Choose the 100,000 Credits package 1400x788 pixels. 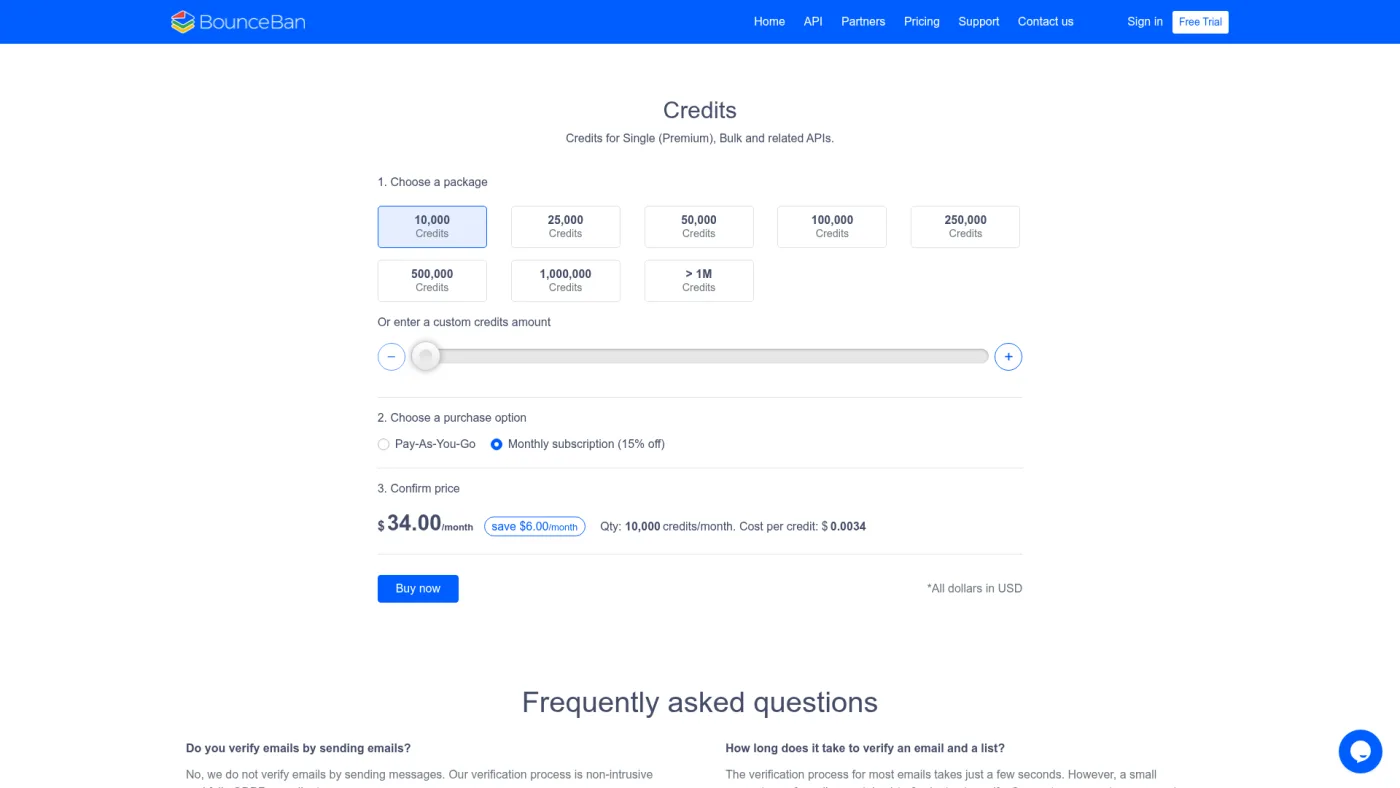click(832, 227)
